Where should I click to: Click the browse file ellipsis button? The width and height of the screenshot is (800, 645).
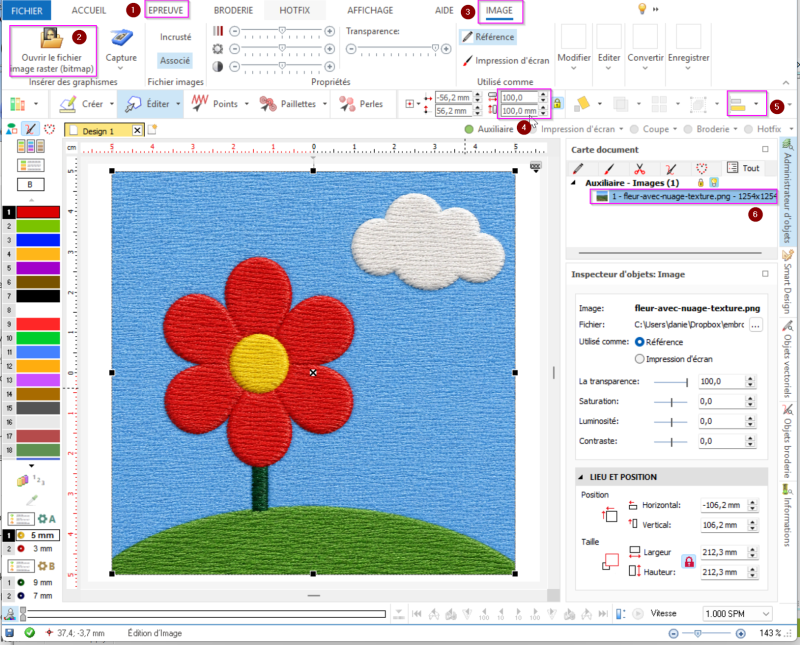tap(756, 325)
